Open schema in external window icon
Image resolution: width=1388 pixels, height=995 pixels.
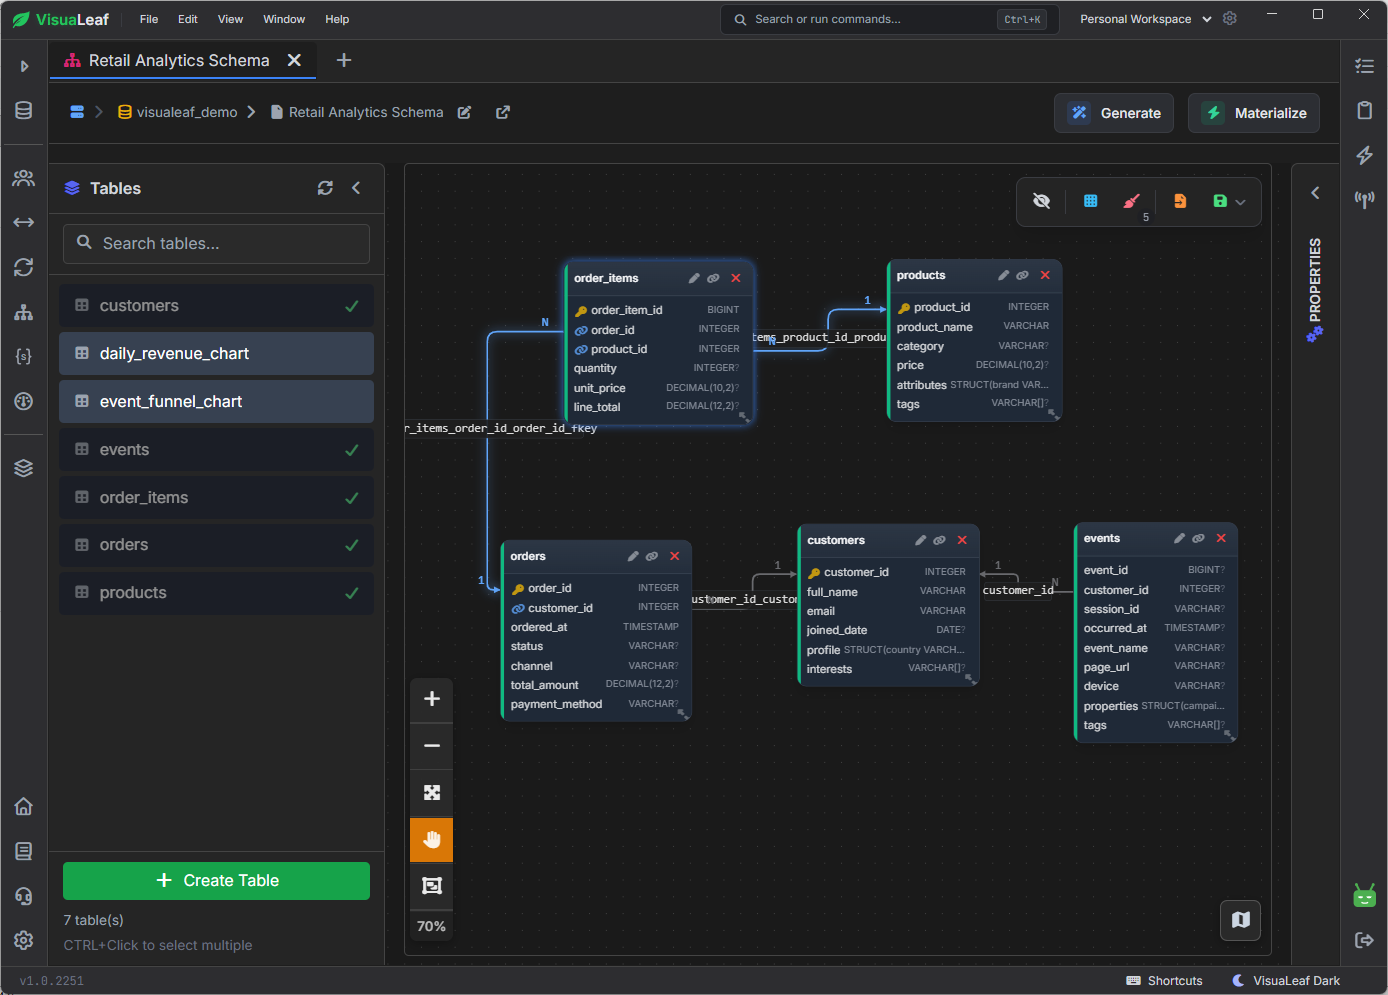503,112
